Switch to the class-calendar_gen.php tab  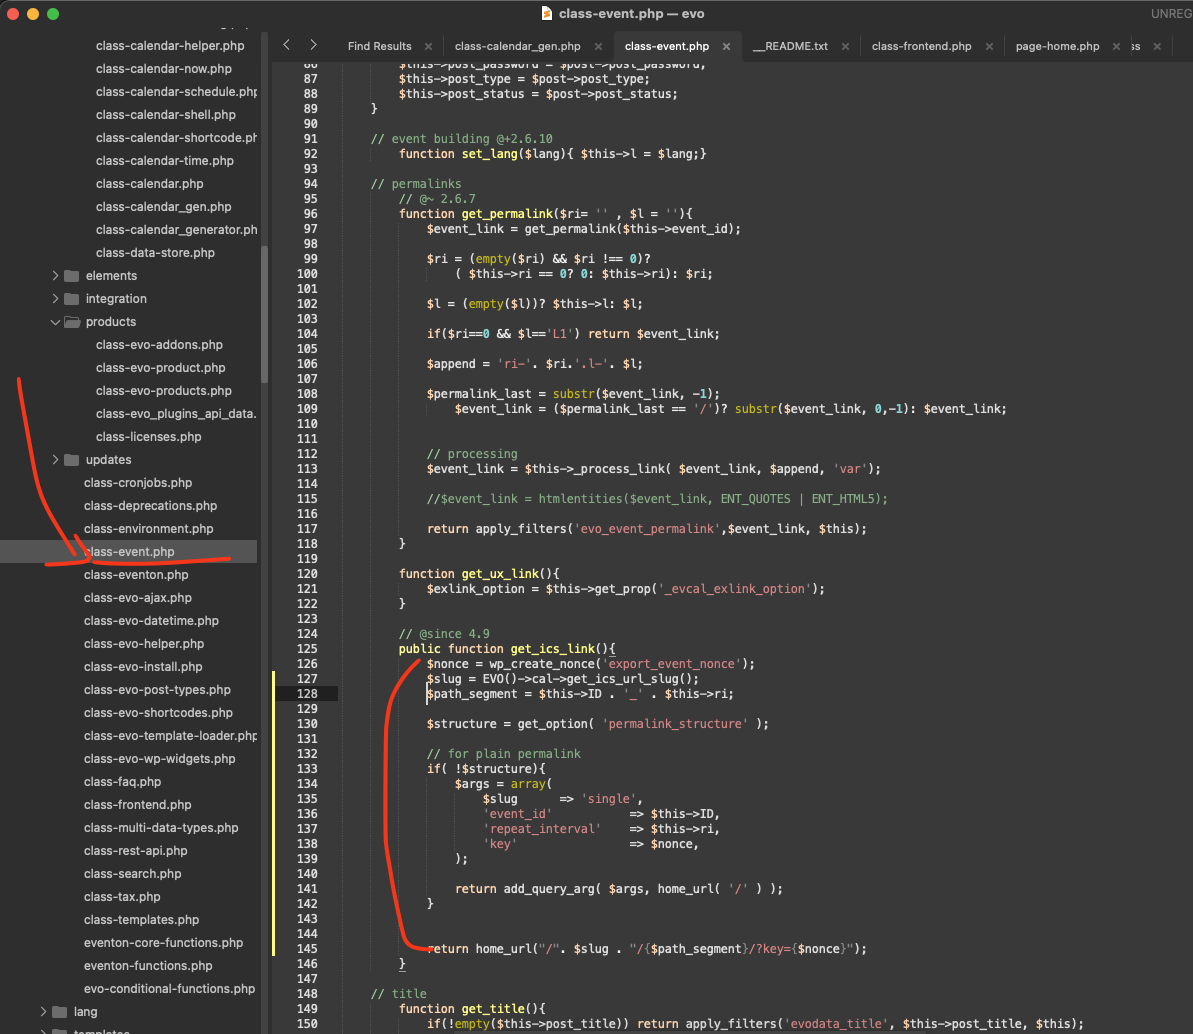tap(517, 46)
